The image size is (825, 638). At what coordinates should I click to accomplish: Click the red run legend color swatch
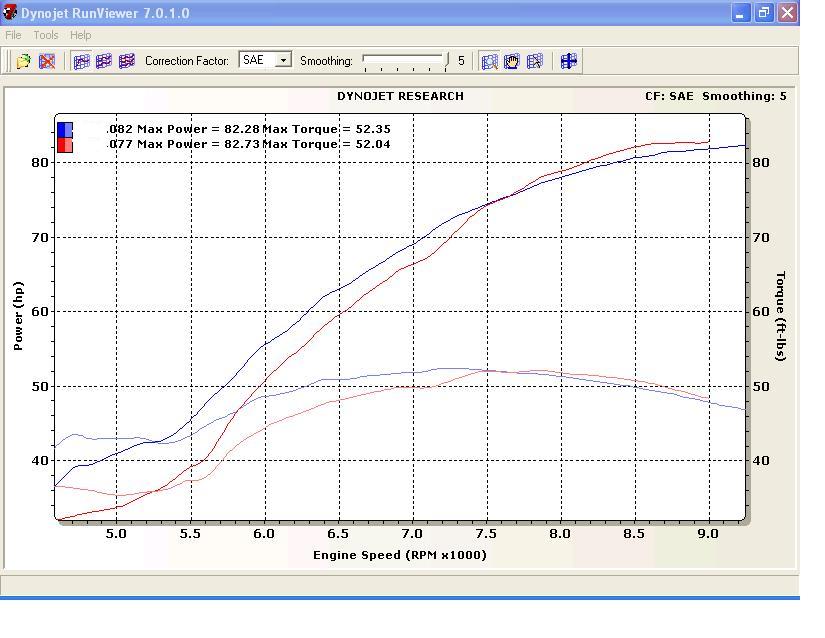point(65,145)
